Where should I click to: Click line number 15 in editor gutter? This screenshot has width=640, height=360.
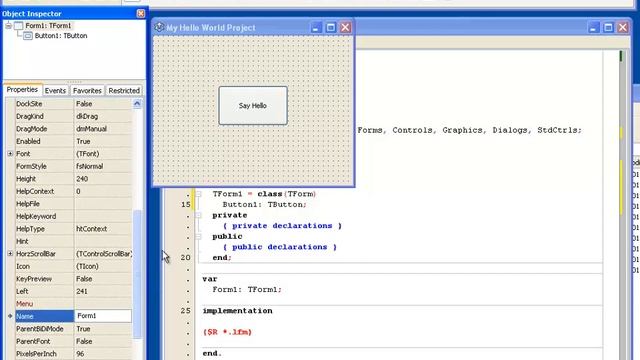click(186, 205)
